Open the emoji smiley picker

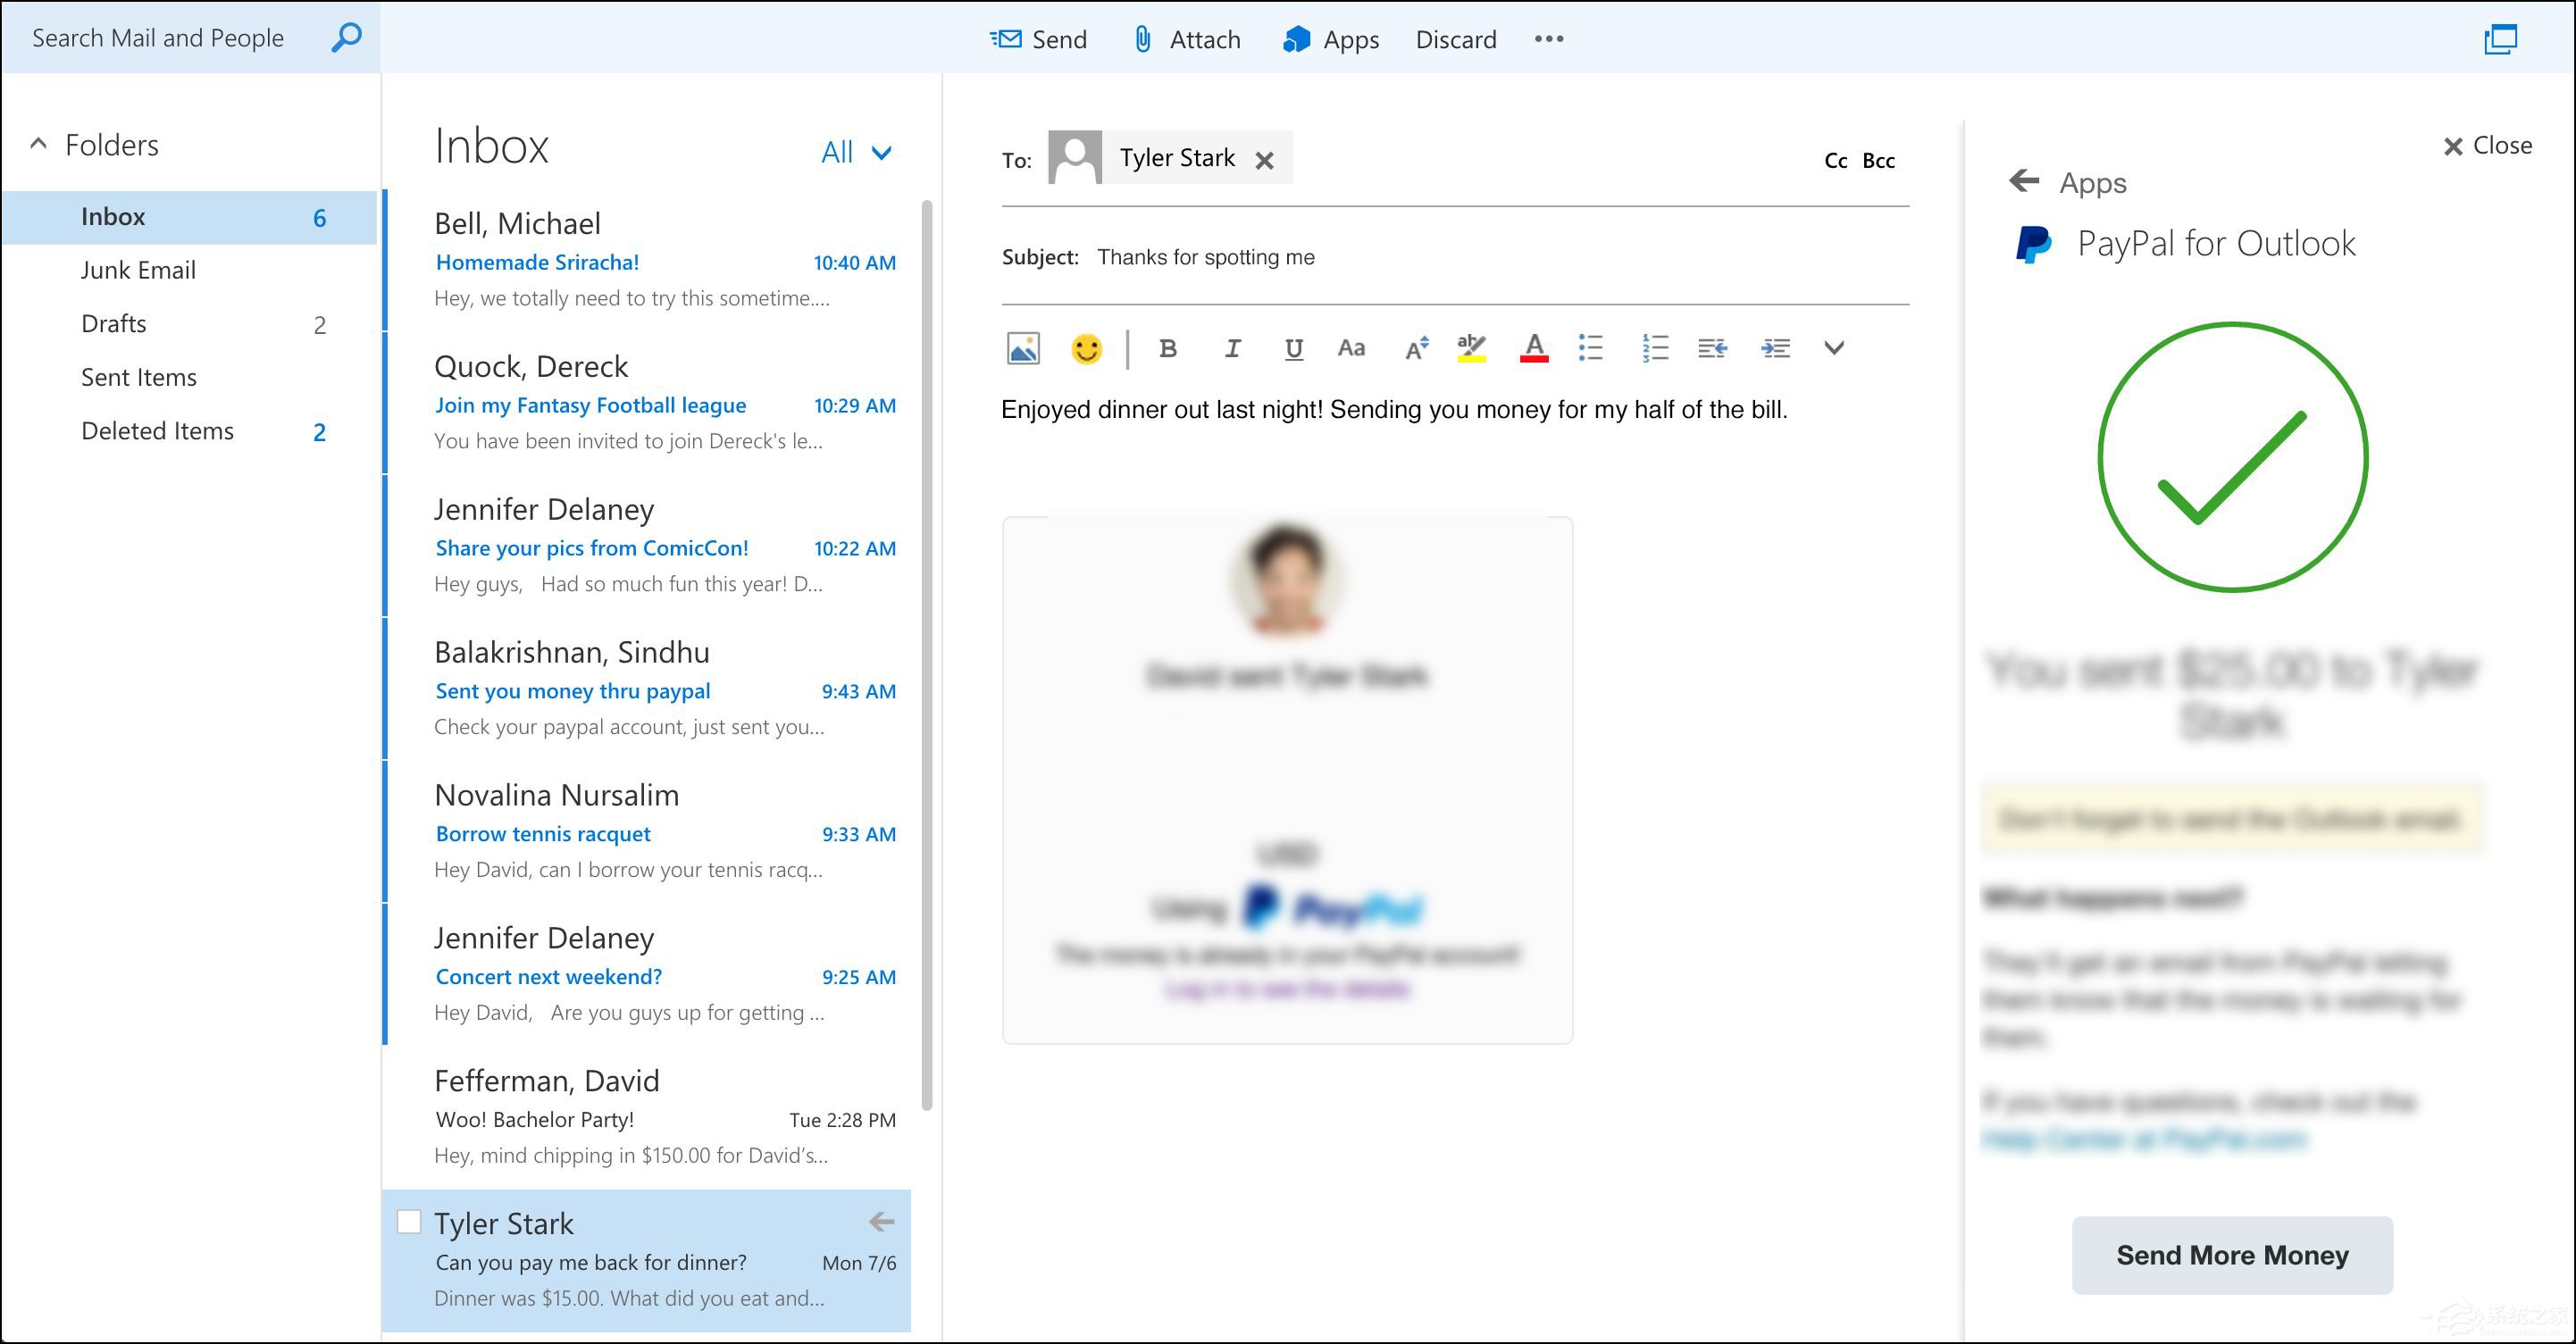tap(1086, 348)
